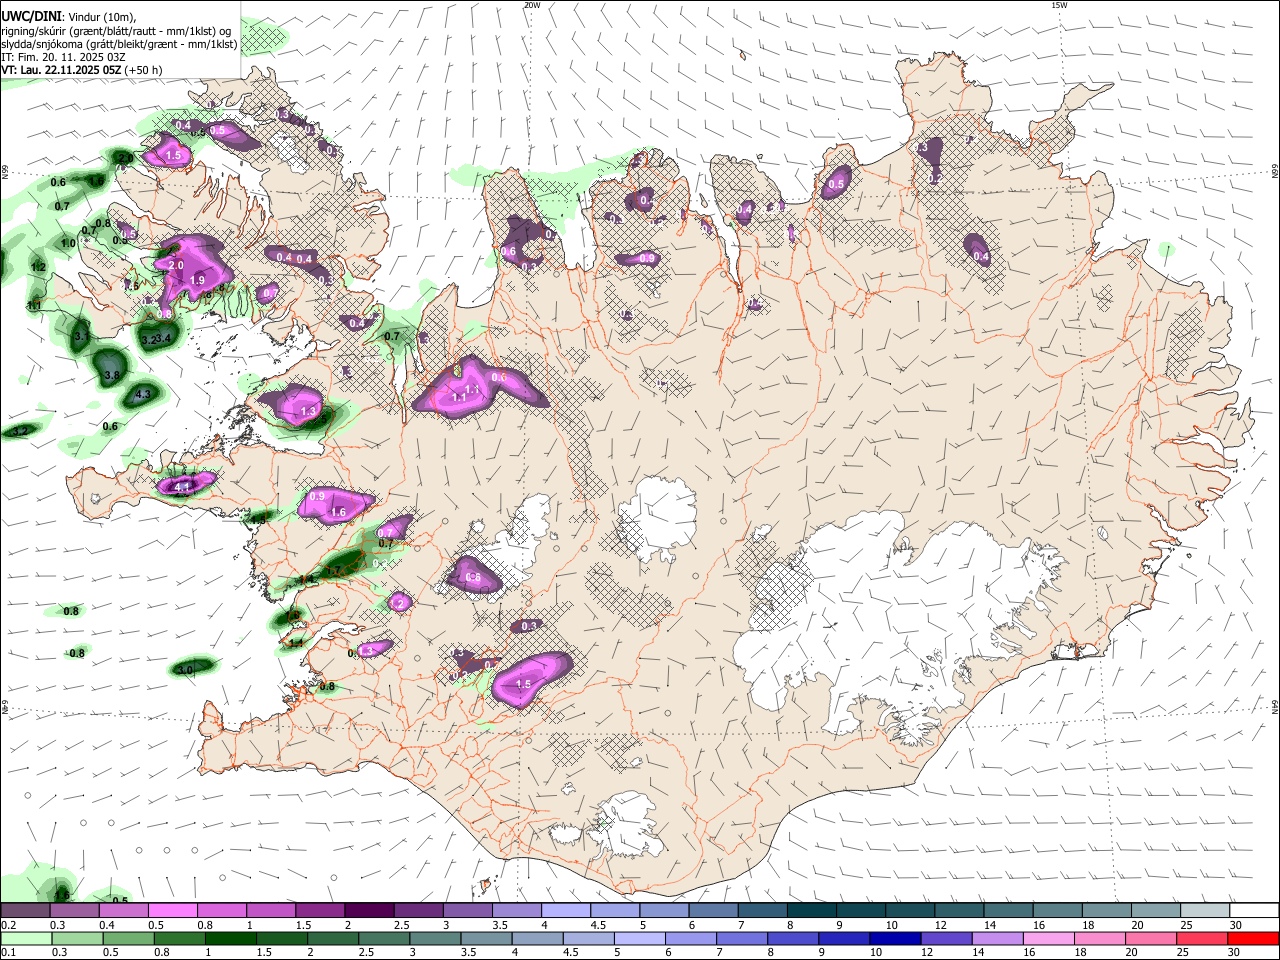Click the darkest green rain swatch between 1 and 1.5
Image resolution: width=1280 pixels, height=960 pixels.
231,939
